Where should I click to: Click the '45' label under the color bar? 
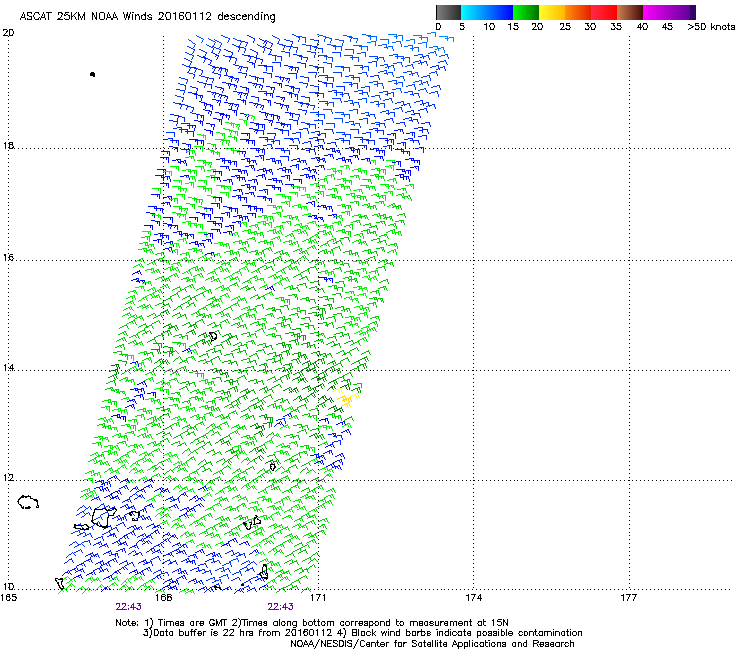(x=667, y=27)
